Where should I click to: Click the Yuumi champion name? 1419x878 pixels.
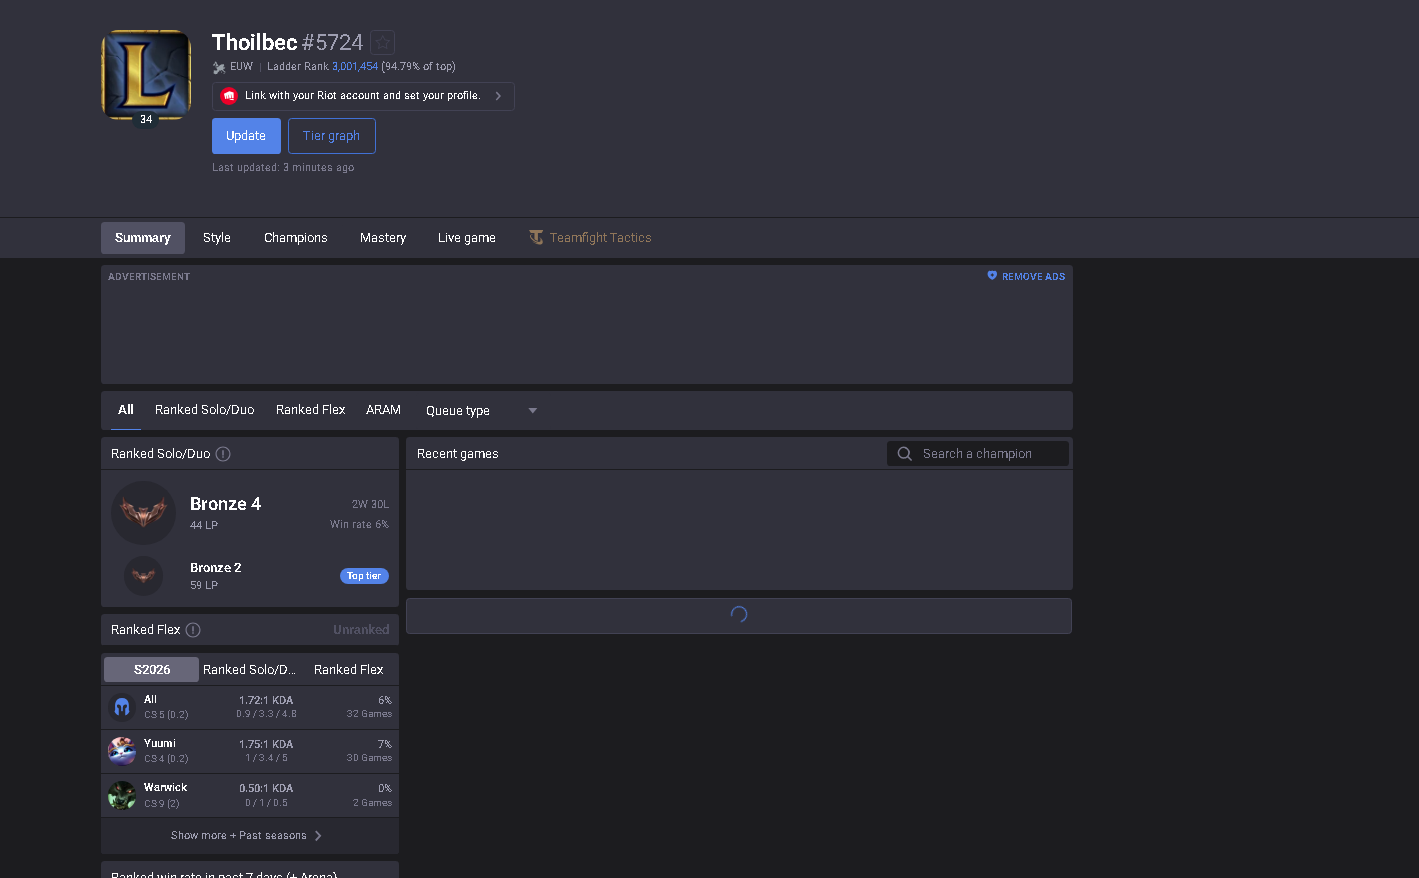click(x=160, y=744)
